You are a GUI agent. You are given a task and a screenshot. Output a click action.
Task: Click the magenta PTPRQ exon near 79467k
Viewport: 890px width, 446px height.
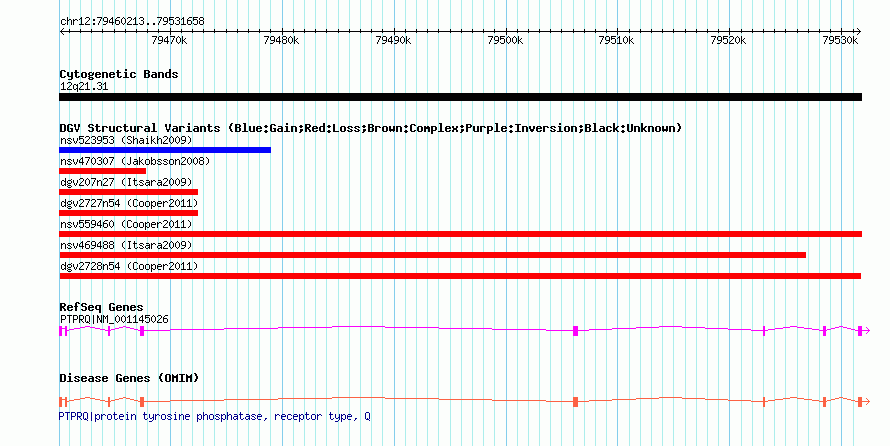pyautogui.click(x=142, y=331)
